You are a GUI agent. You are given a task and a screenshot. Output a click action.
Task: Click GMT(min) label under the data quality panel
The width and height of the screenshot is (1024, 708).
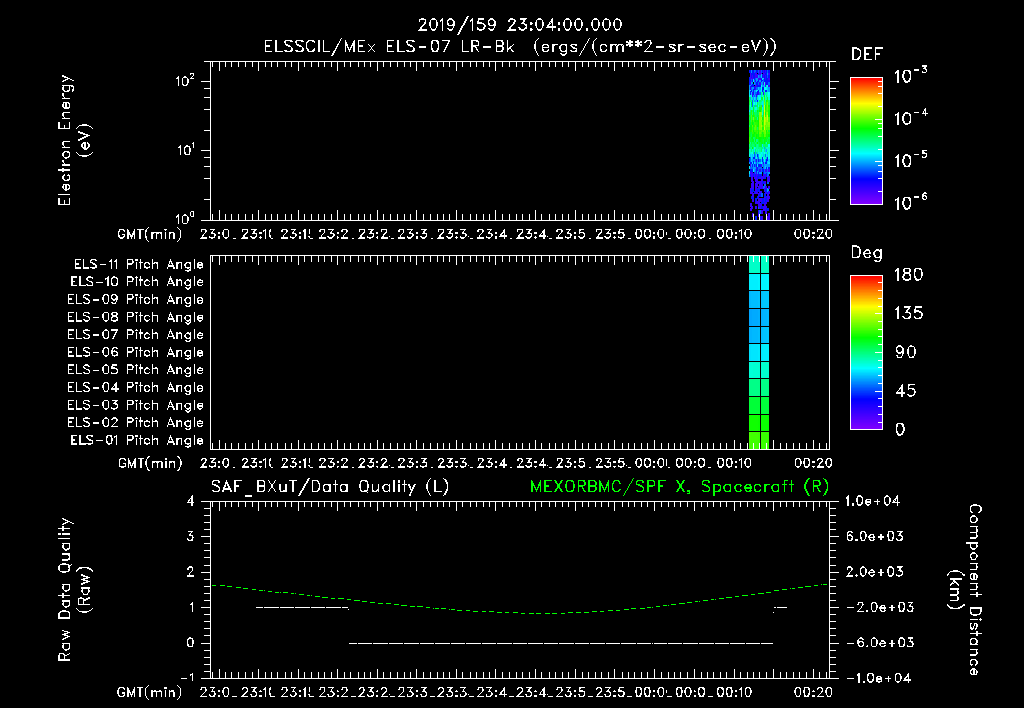[149, 692]
